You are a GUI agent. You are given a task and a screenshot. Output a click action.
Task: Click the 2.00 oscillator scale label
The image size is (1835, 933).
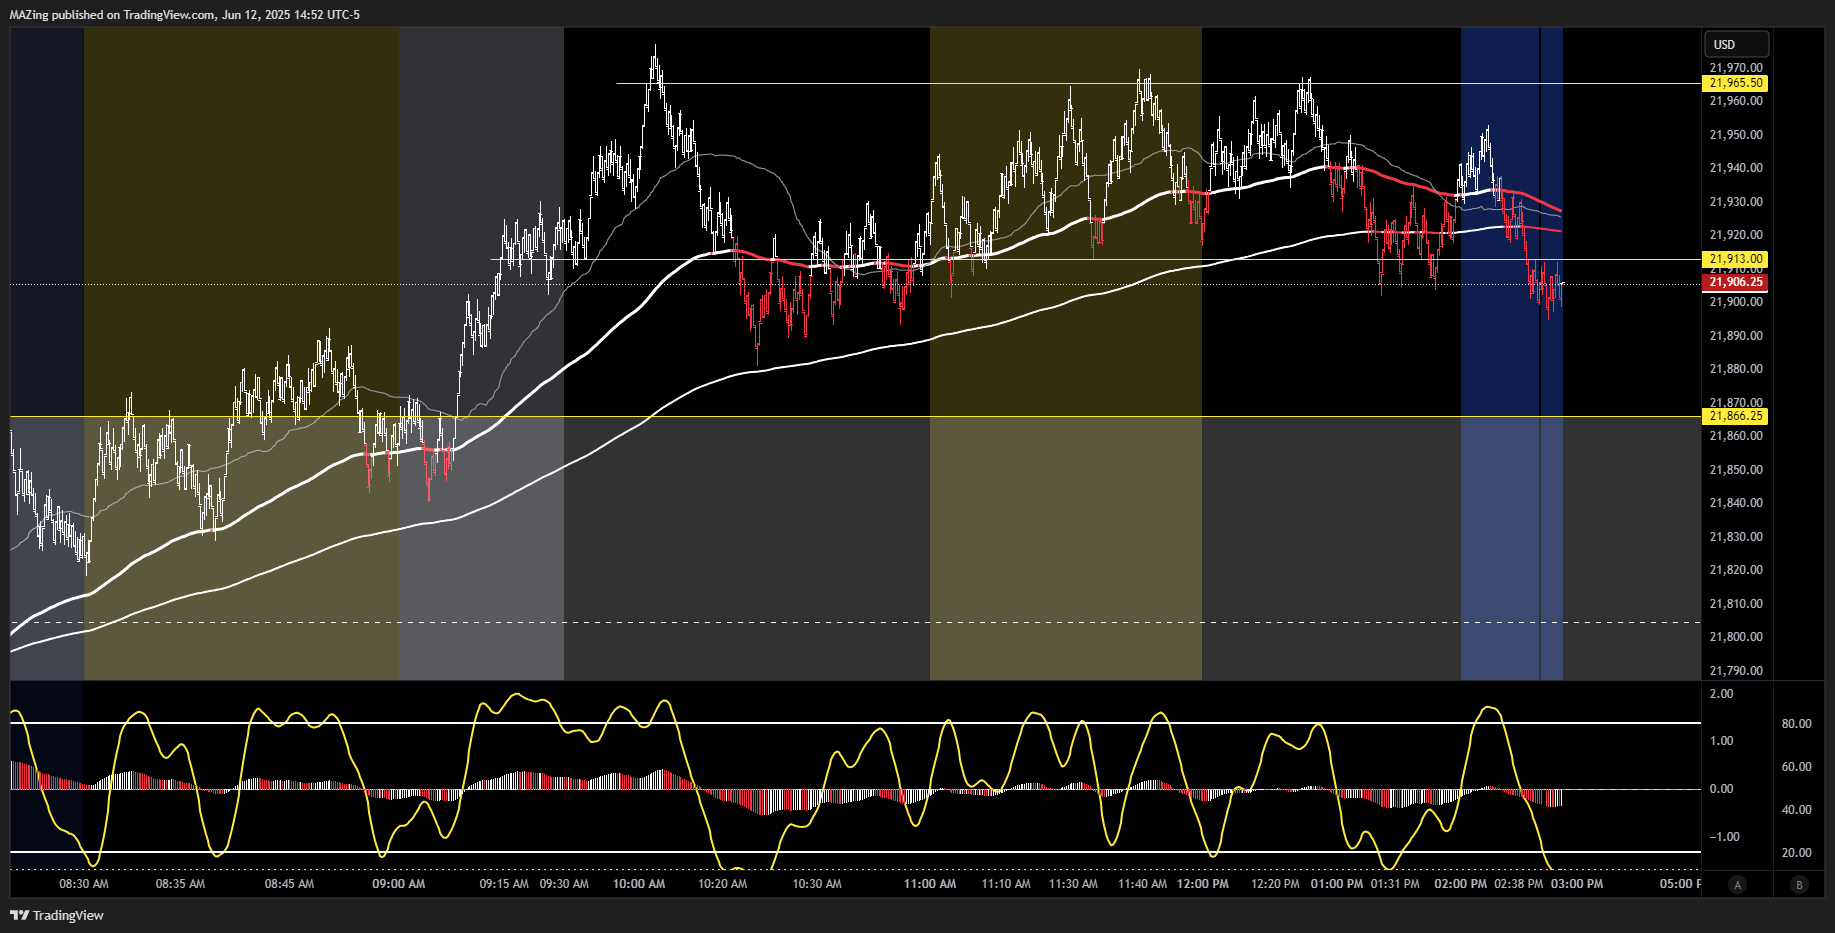click(1722, 694)
